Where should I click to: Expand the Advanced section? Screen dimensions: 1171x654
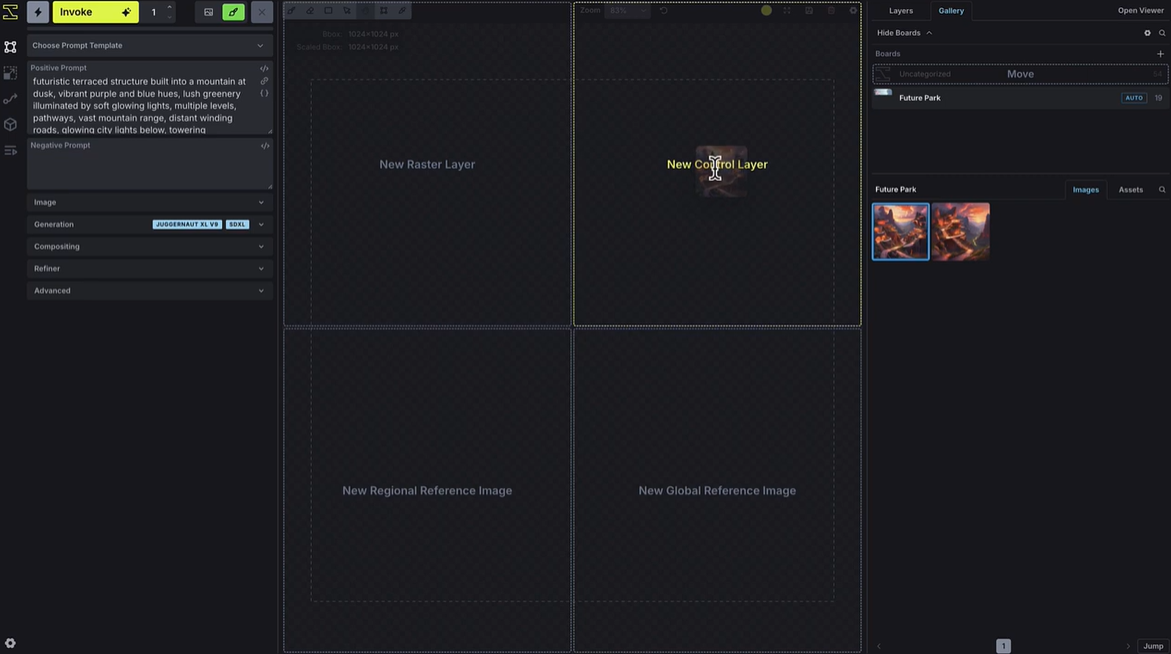click(x=149, y=290)
